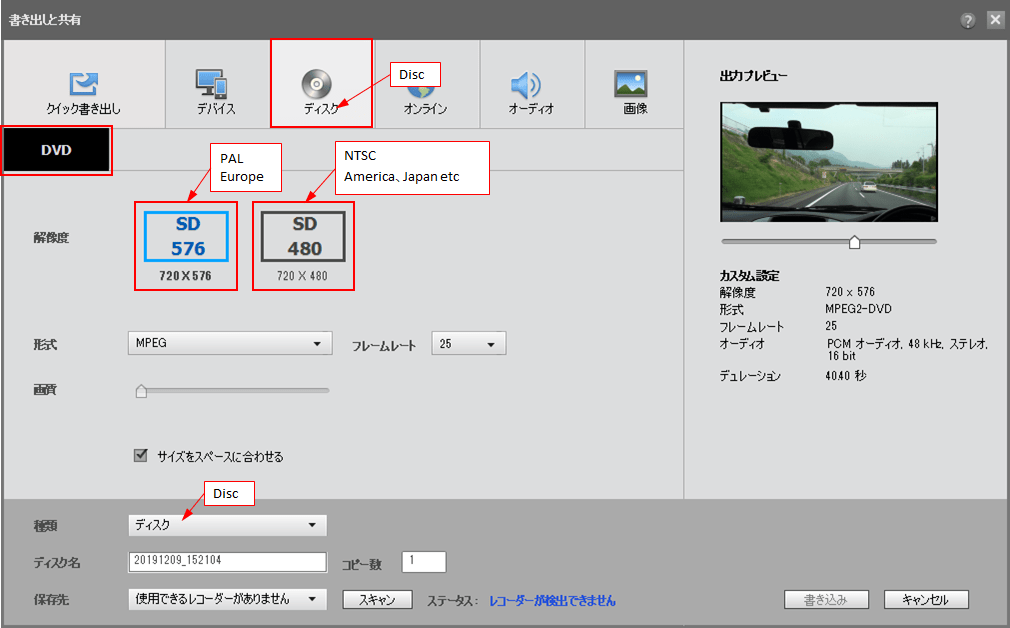Click the キャンセル (Cancel) button
This screenshot has height=628, width=1010.
925,599
